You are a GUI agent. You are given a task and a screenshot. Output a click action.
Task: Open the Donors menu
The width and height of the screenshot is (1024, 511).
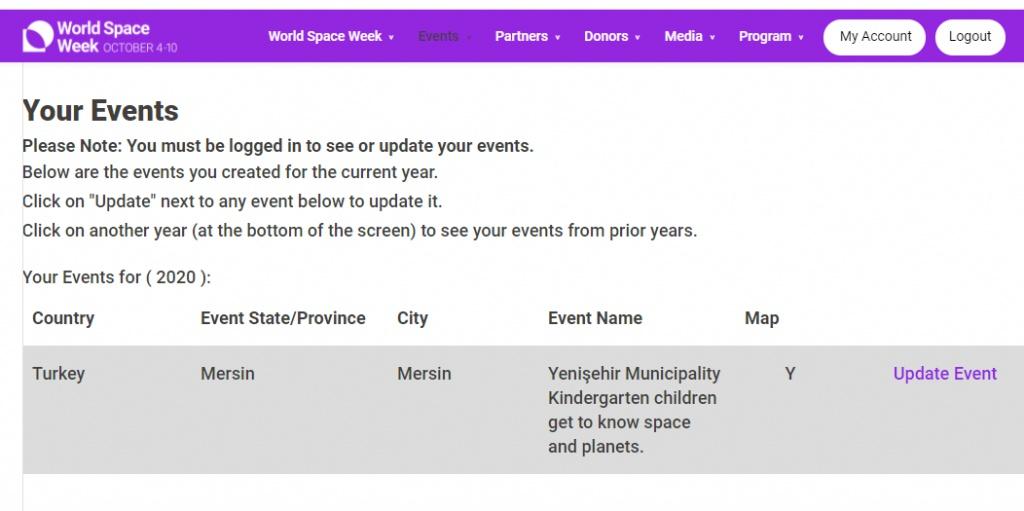click(x=606, y=37)
